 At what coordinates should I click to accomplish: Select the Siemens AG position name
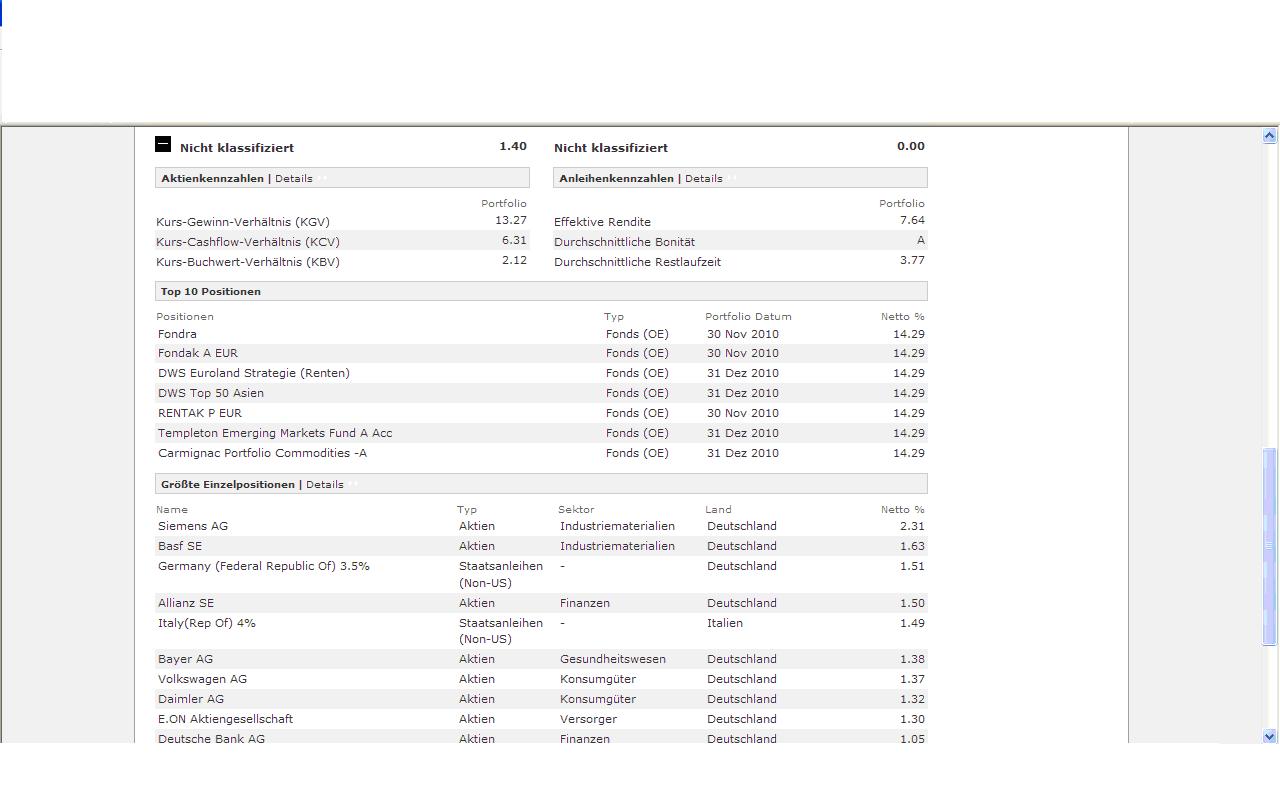click(193, 526)
